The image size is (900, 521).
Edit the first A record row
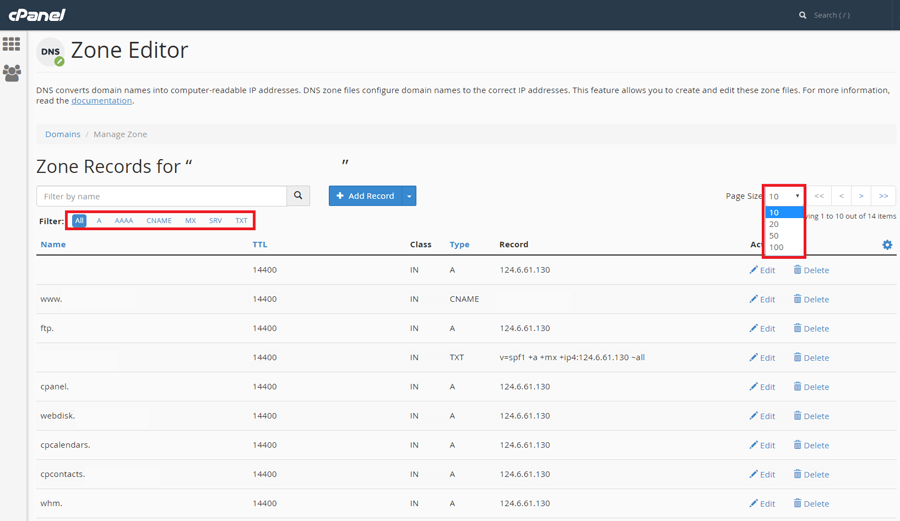coord(762,270)
